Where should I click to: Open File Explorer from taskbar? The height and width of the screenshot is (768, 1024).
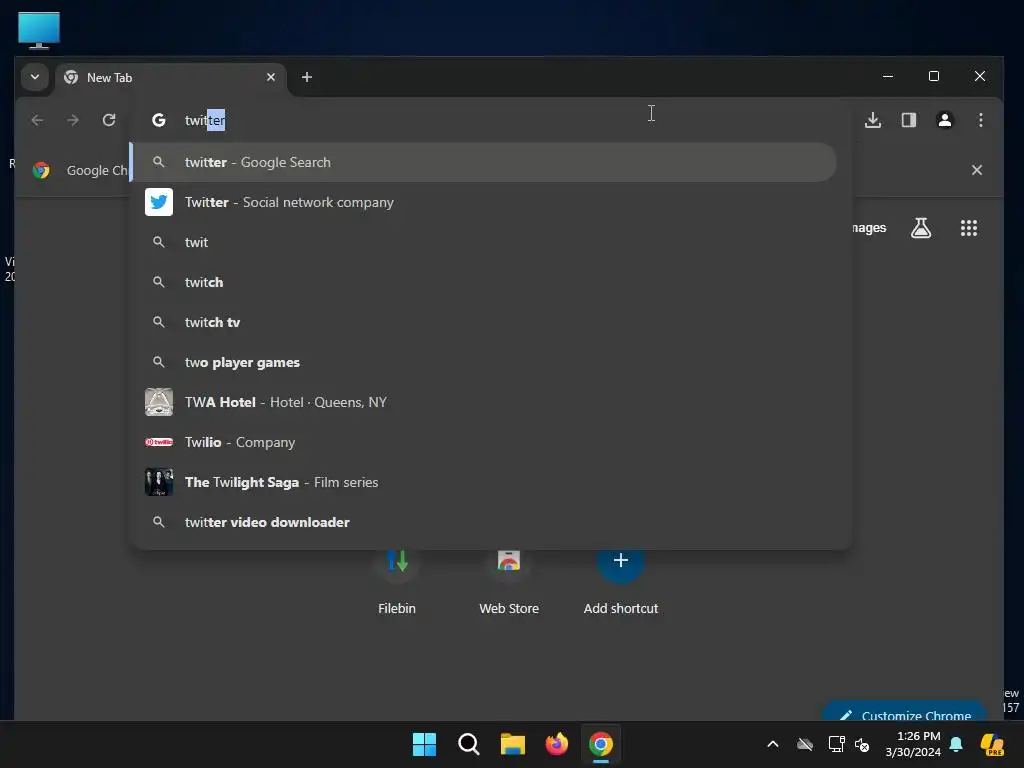pyautogui.click(x=513, y=744)
